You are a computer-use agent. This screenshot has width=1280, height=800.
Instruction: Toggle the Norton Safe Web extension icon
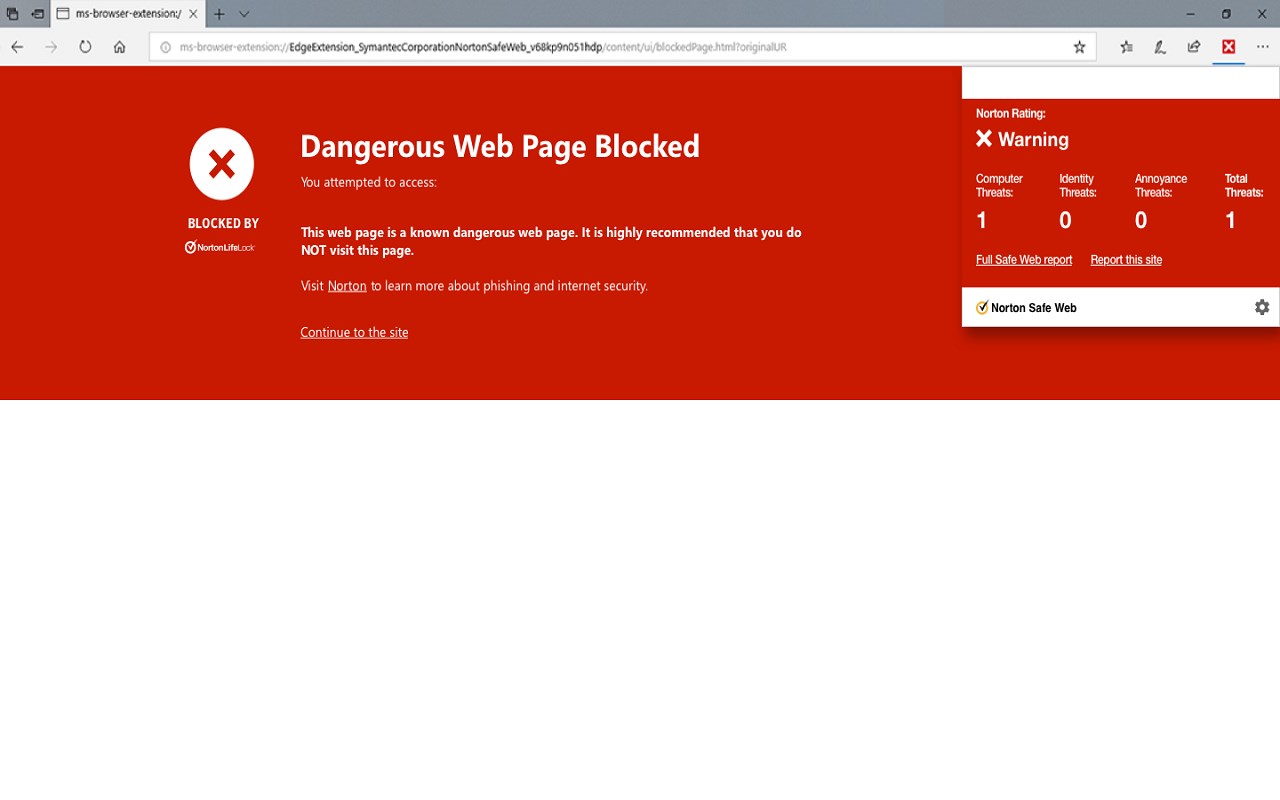click(x=1228, y=47)
